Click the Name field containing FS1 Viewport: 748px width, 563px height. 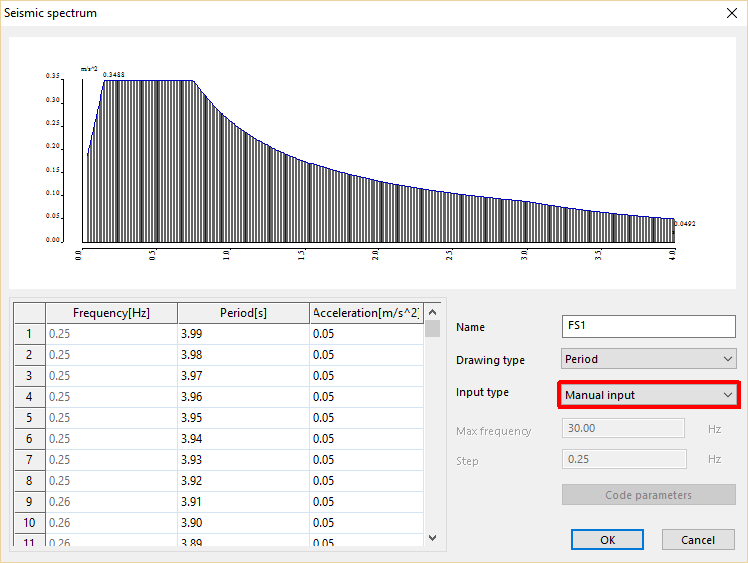(649, 326)
